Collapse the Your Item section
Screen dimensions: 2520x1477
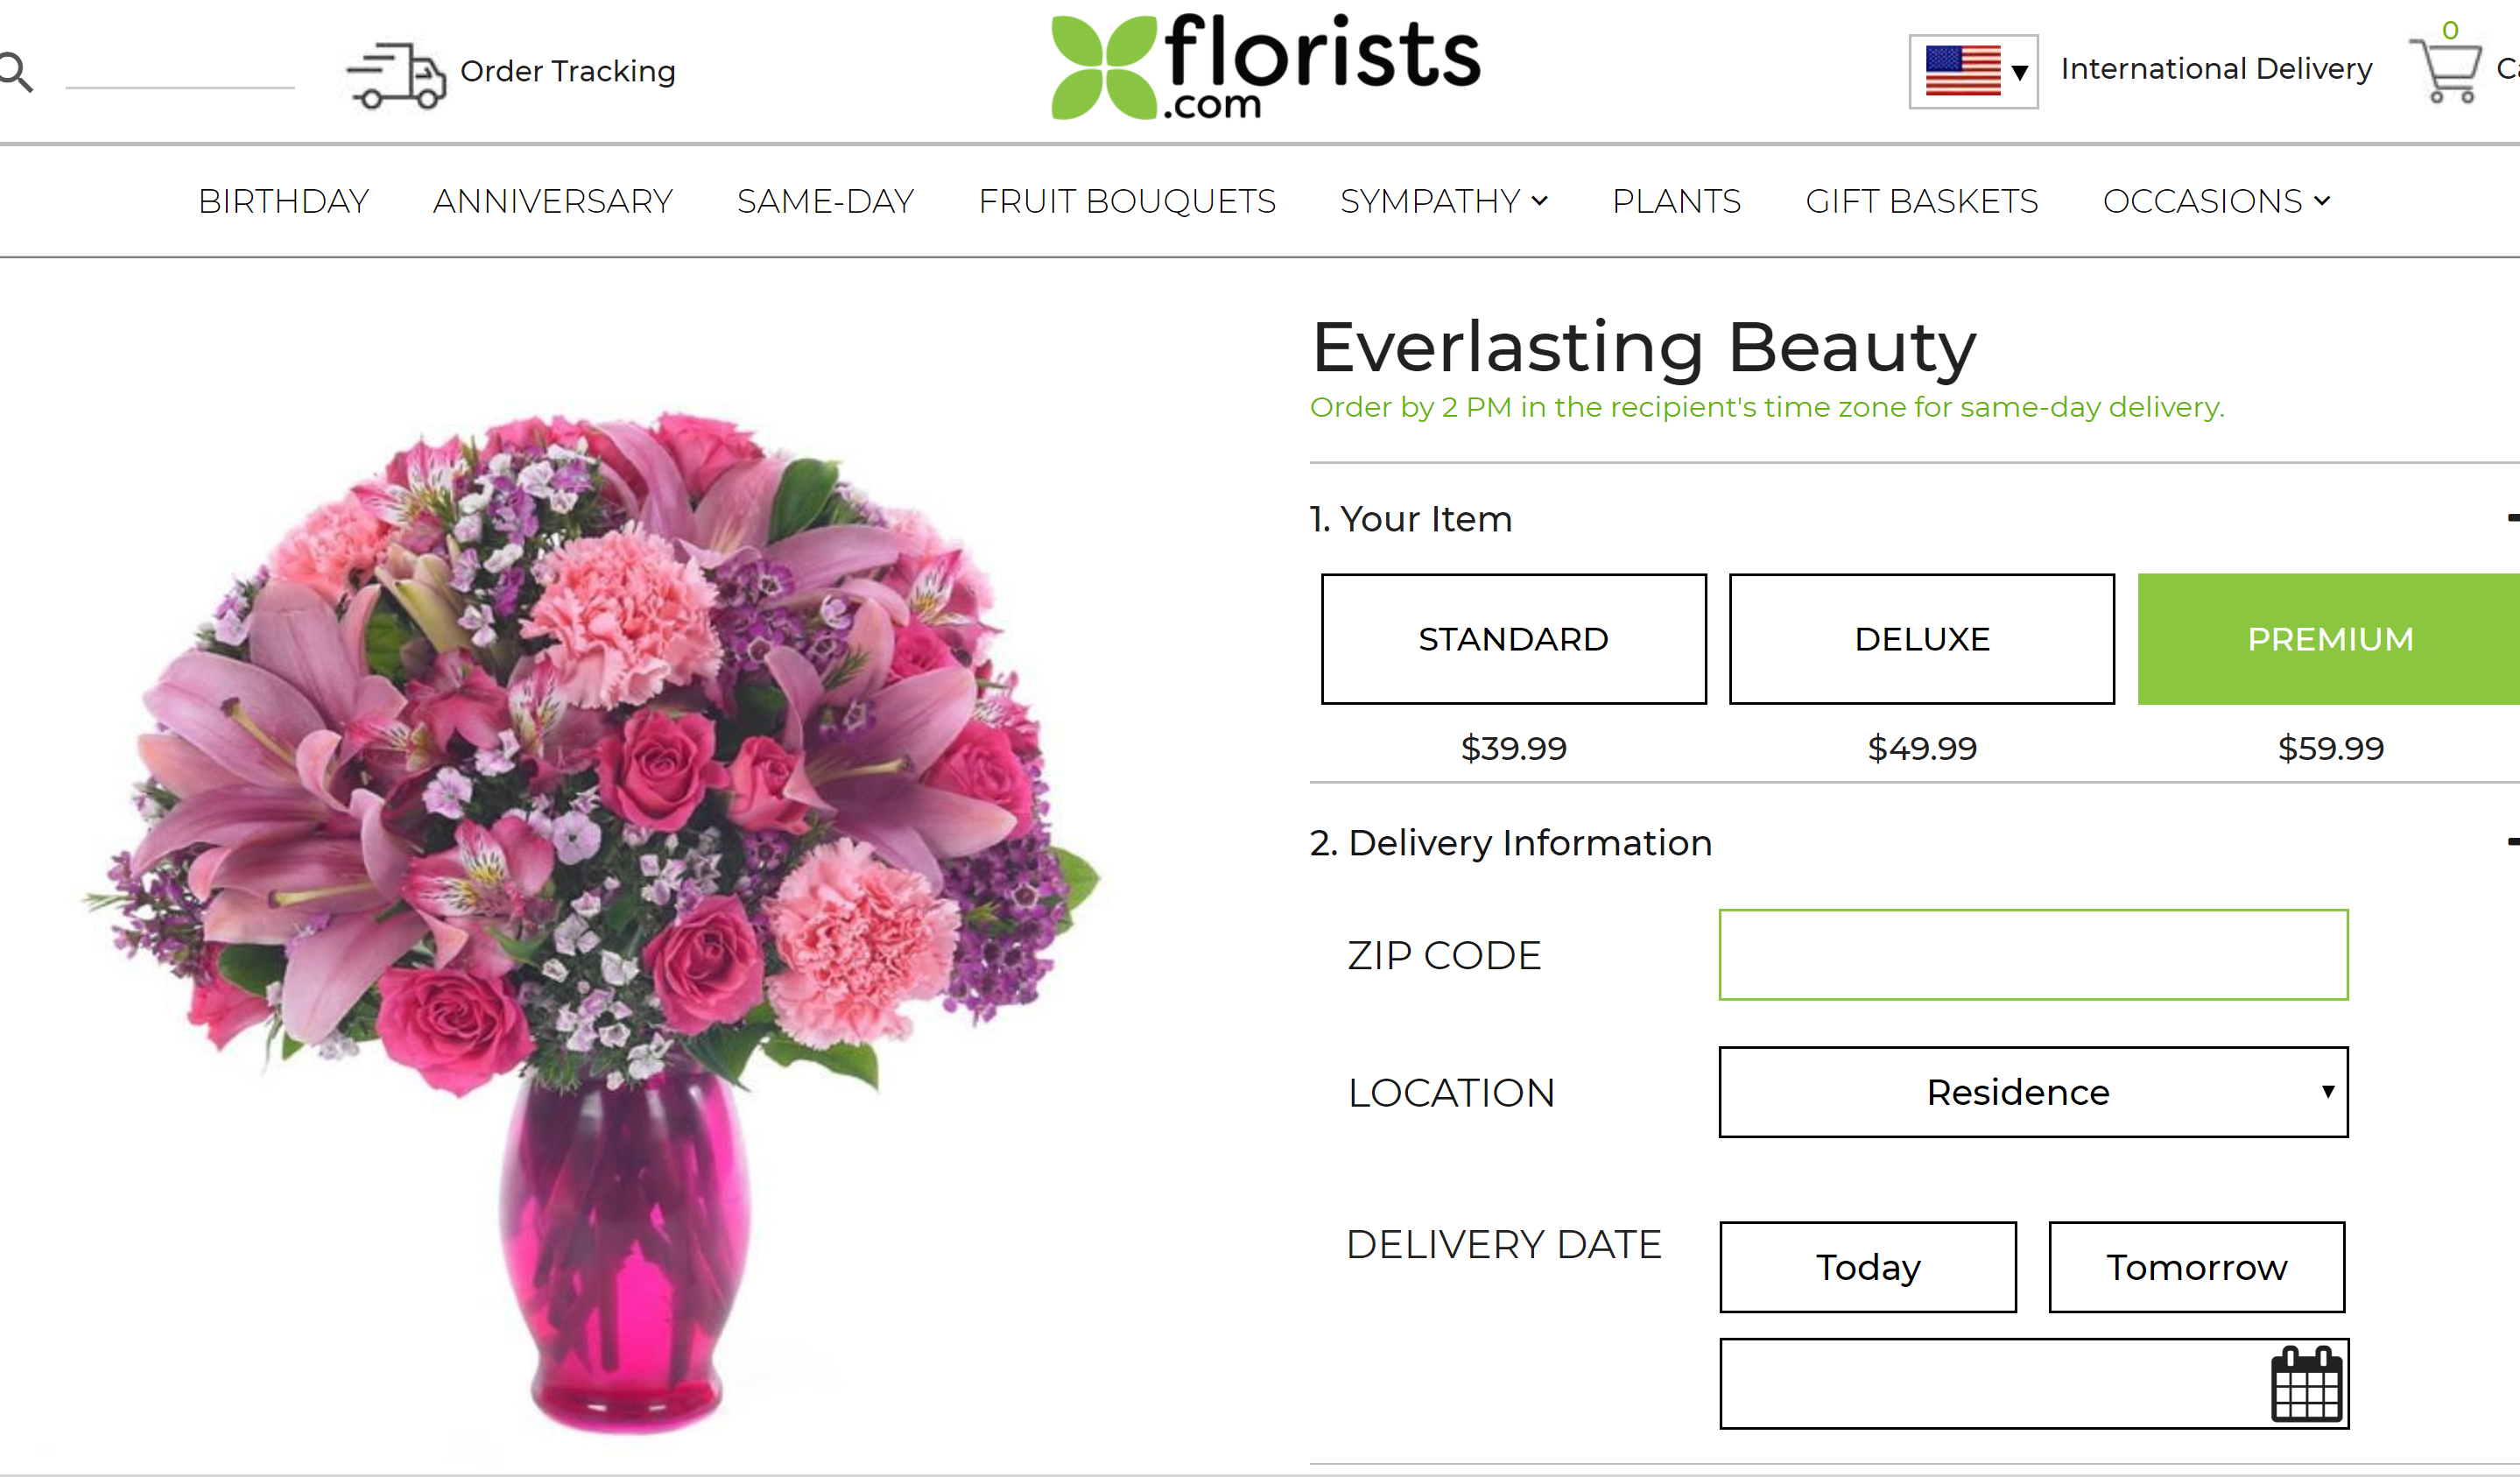click(2511, 518)
